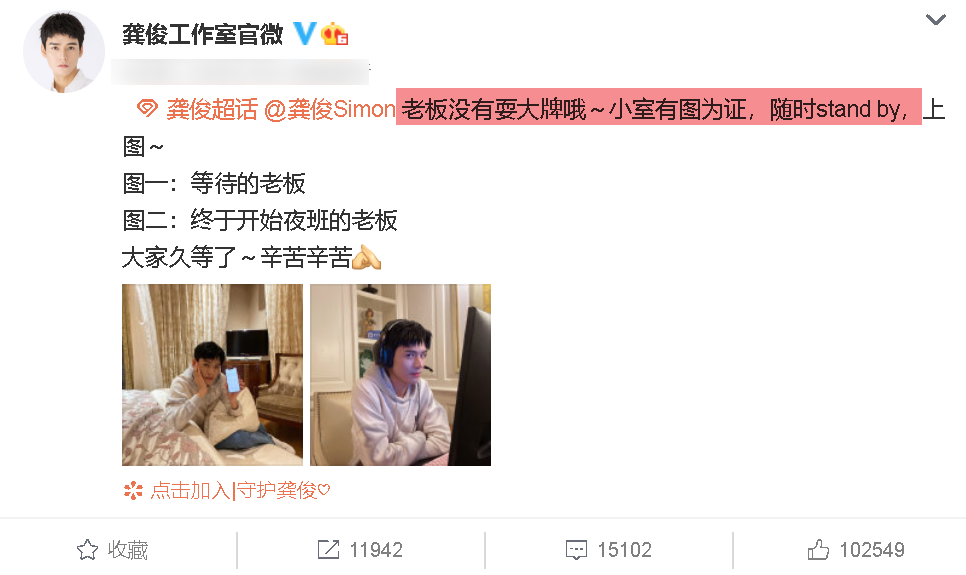Open reposts count 11942
Screen dimensions: 966x575
(x=376, y=550)
